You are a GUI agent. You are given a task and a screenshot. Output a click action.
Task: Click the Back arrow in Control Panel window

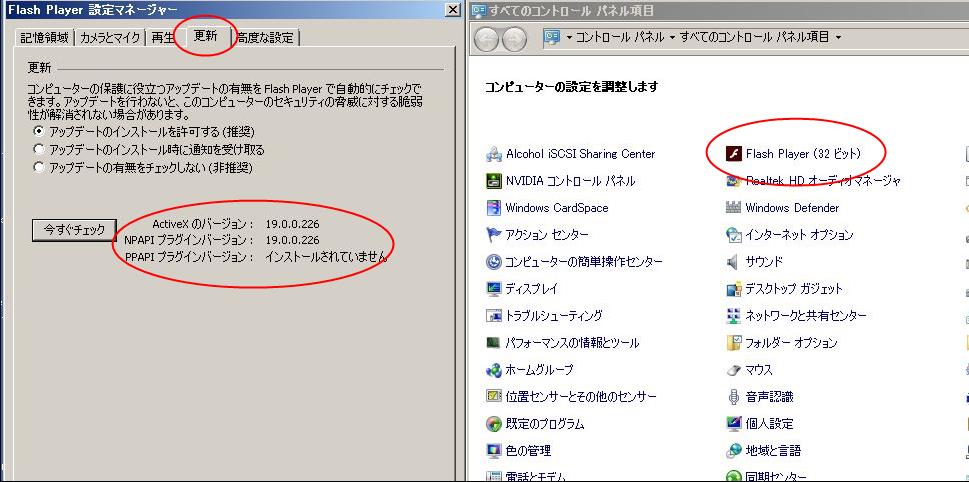[x=486, y=40]
